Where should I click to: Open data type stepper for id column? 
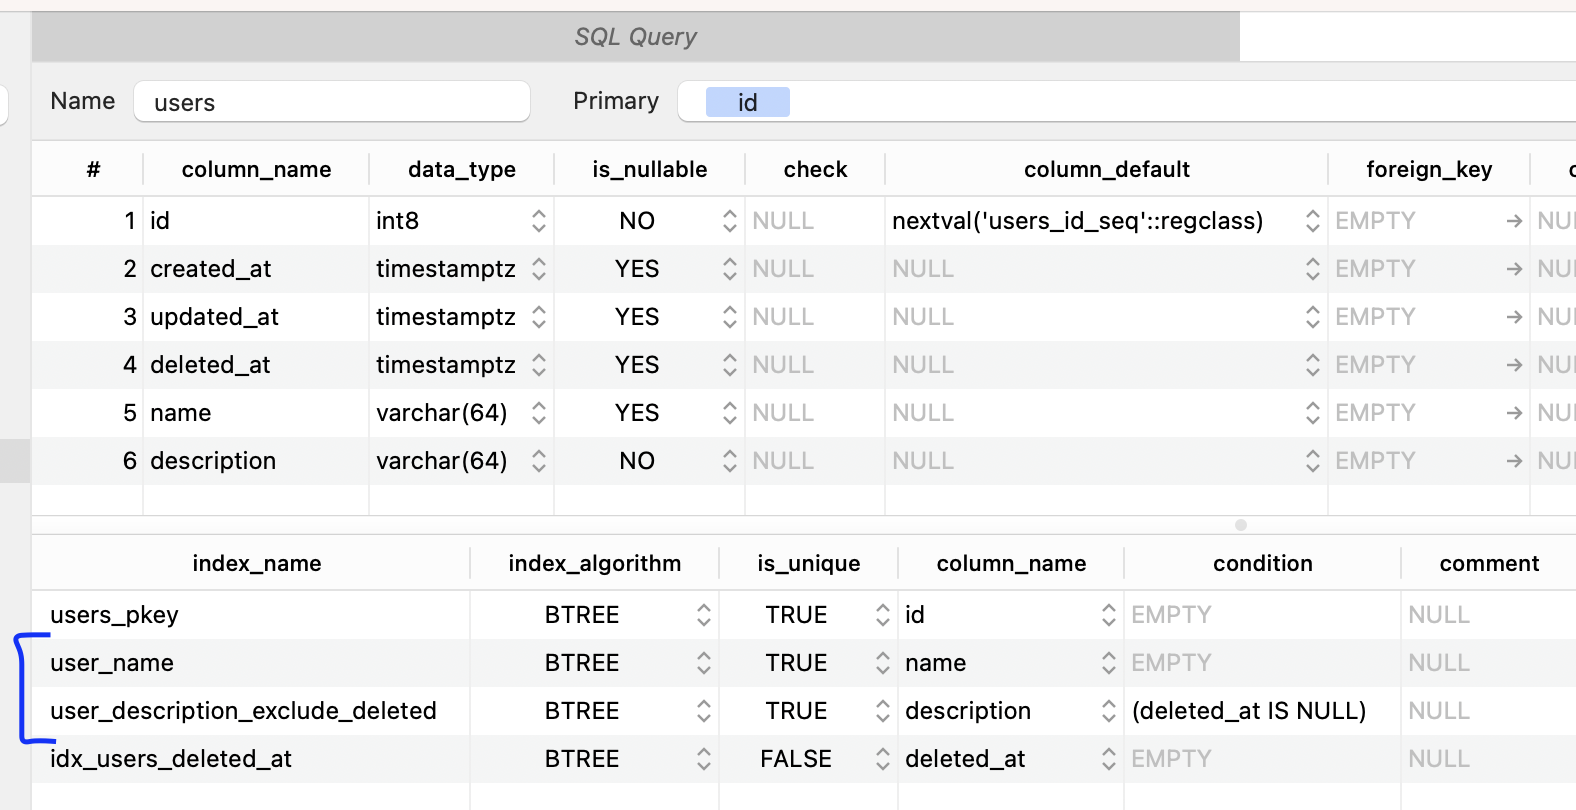click(x=539, y=221)
